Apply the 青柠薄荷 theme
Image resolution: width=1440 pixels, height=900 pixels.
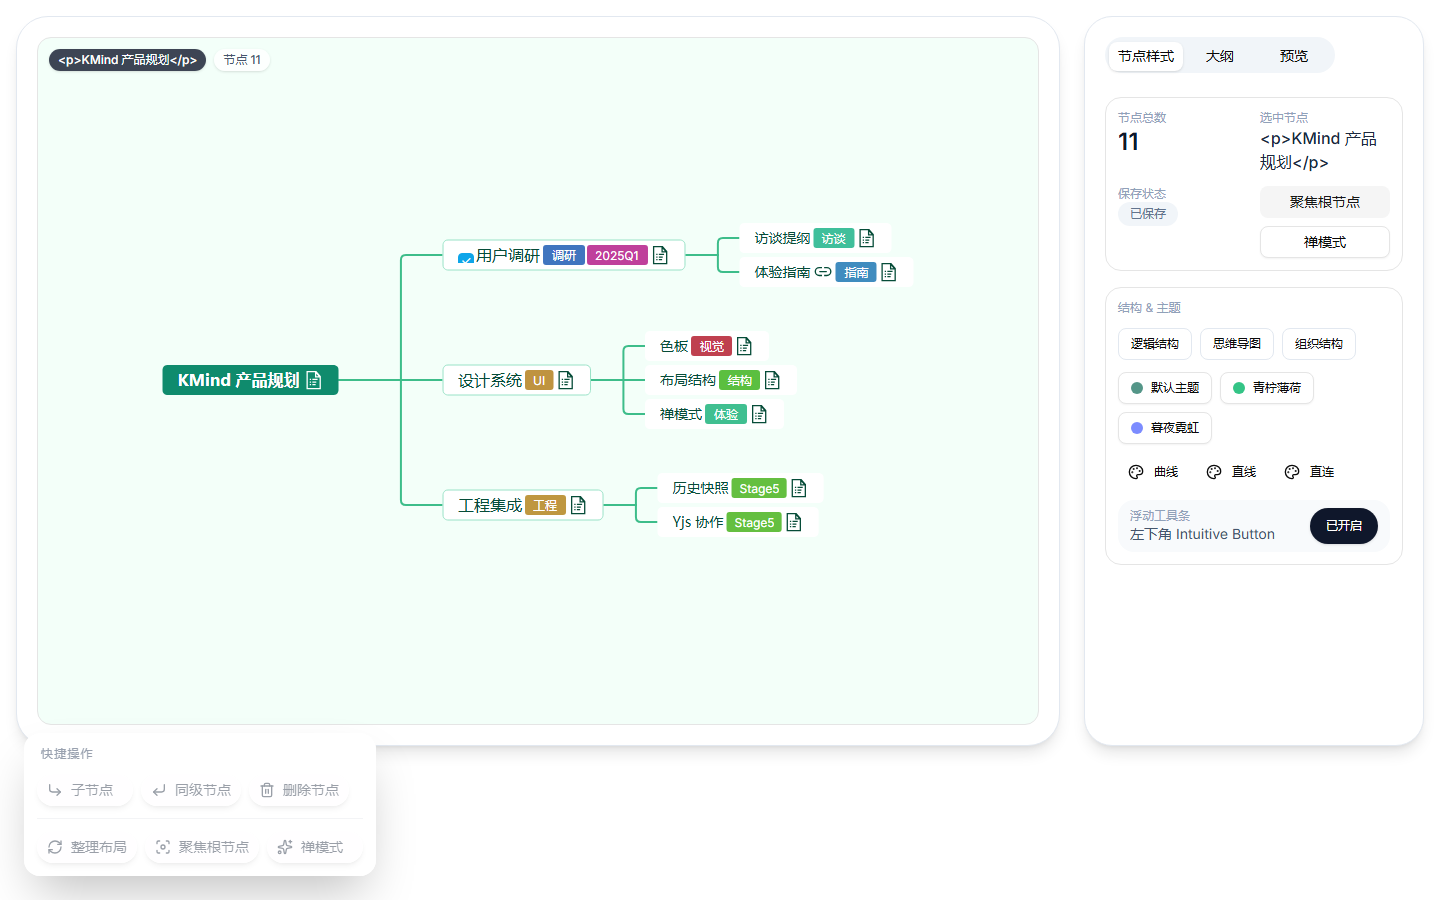click(1267, 388)
